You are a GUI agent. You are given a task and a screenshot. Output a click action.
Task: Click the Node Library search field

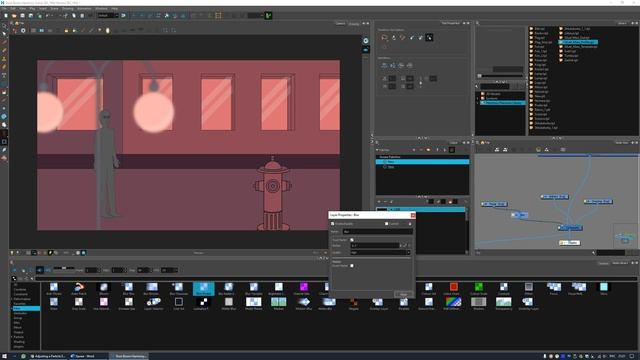[335, 278]
